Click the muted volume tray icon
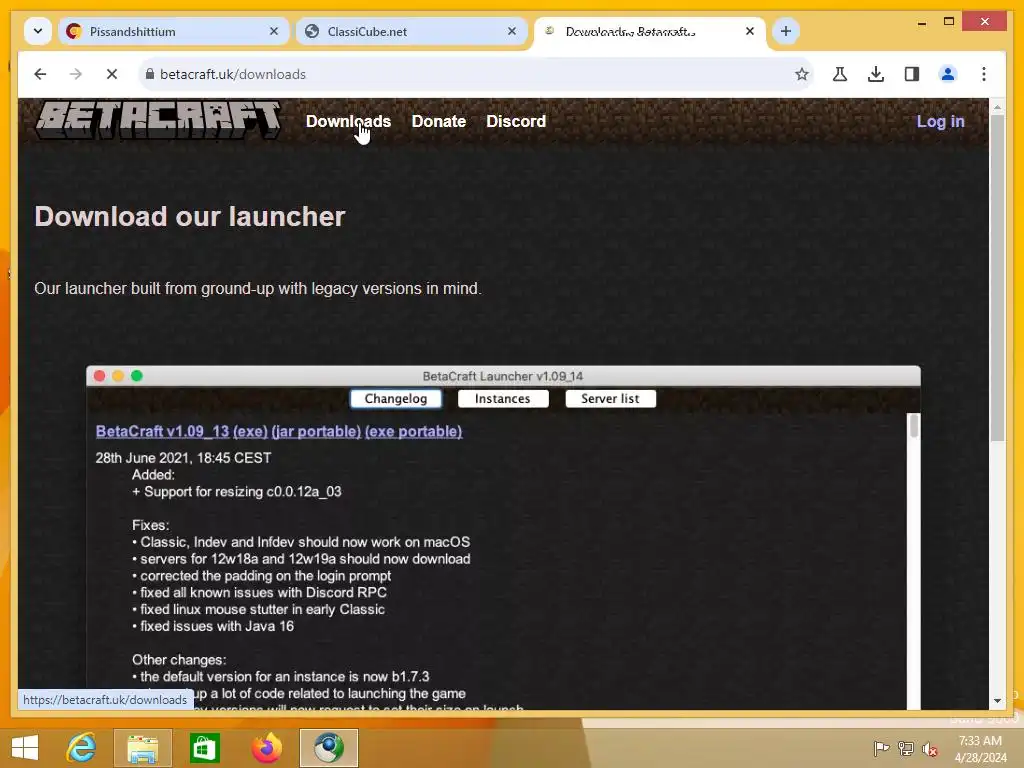 coord(929,748)
